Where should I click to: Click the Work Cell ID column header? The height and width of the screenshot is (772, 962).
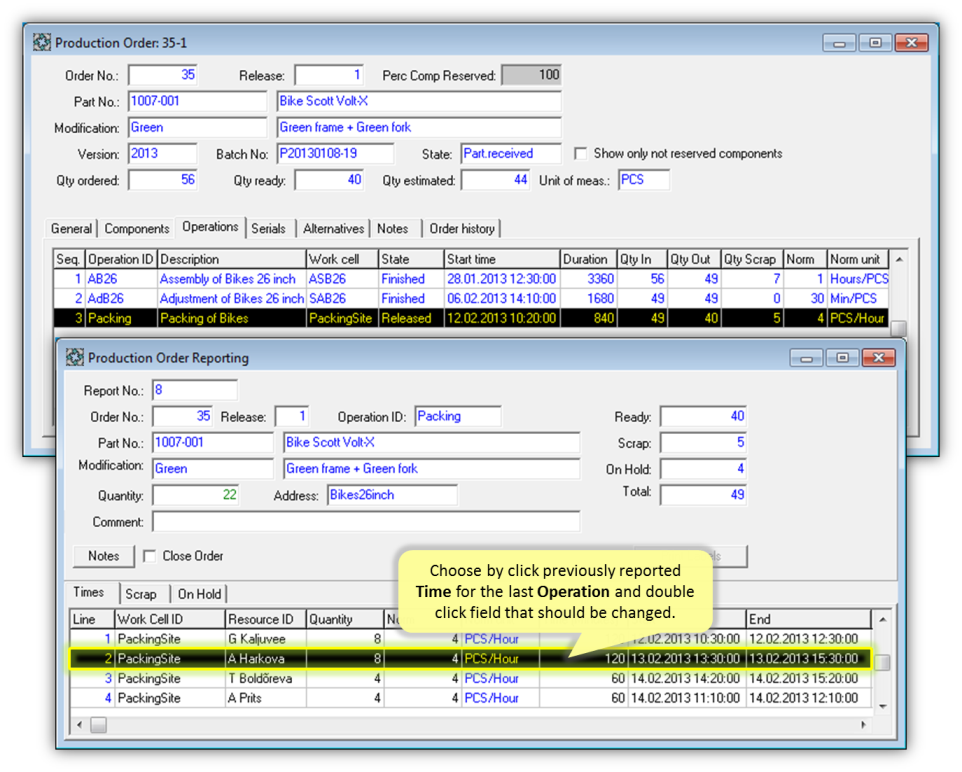(x=170, y=620)
